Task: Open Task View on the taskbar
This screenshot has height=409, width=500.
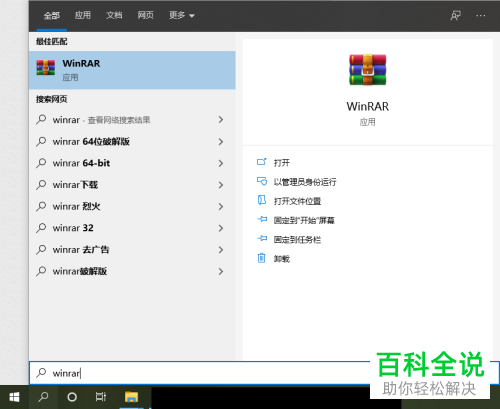Action: click(101, 397)
